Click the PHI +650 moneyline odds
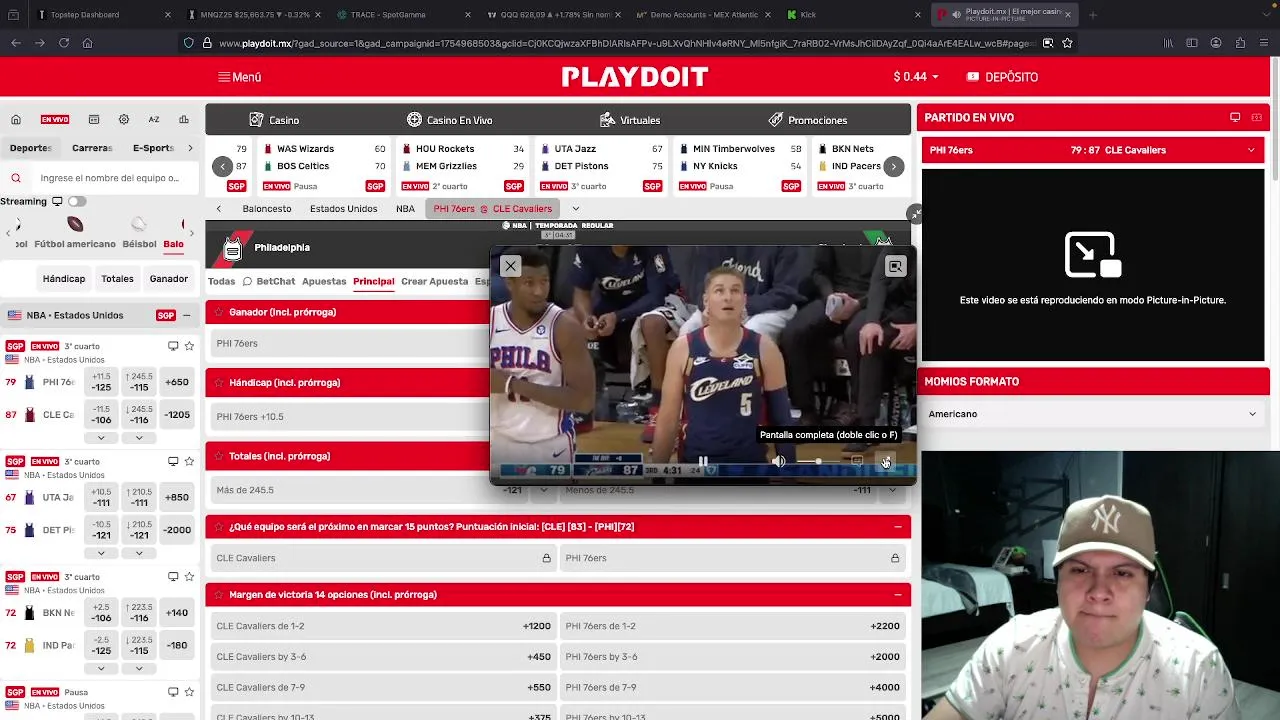This screenshot has height=720, width=1280. click(x=177, y=382)
